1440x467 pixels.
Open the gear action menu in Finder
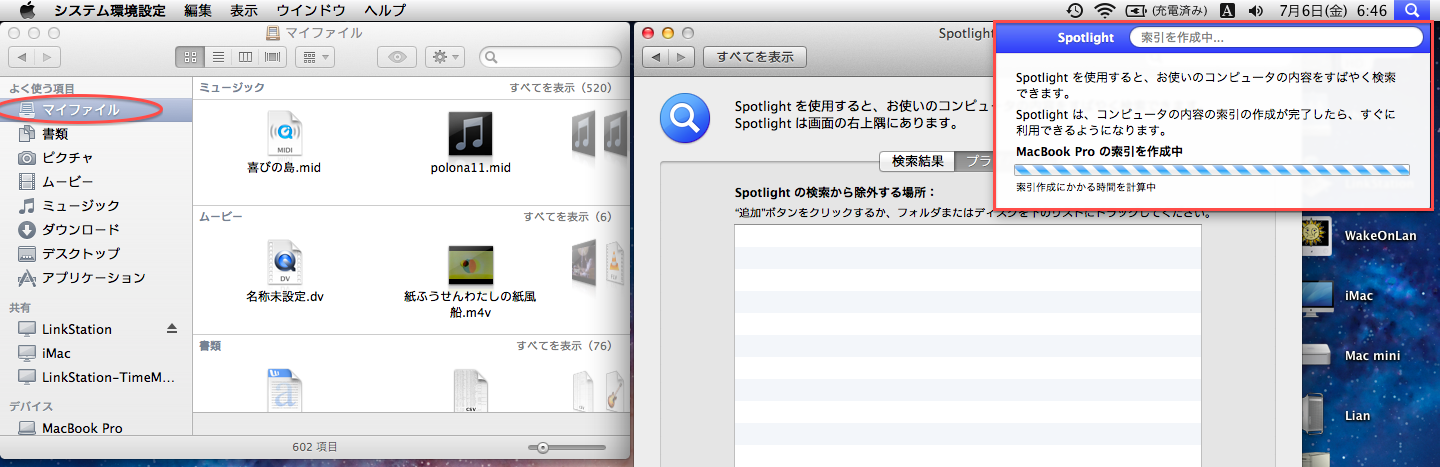[444, 57]
